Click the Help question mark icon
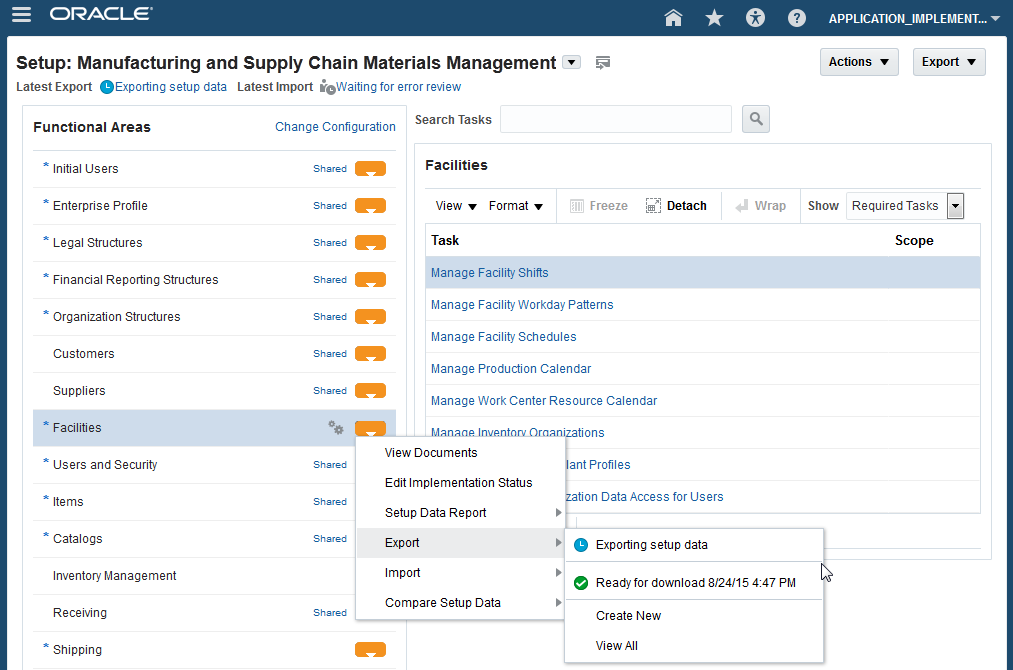1013x670 pixels. 796,17
